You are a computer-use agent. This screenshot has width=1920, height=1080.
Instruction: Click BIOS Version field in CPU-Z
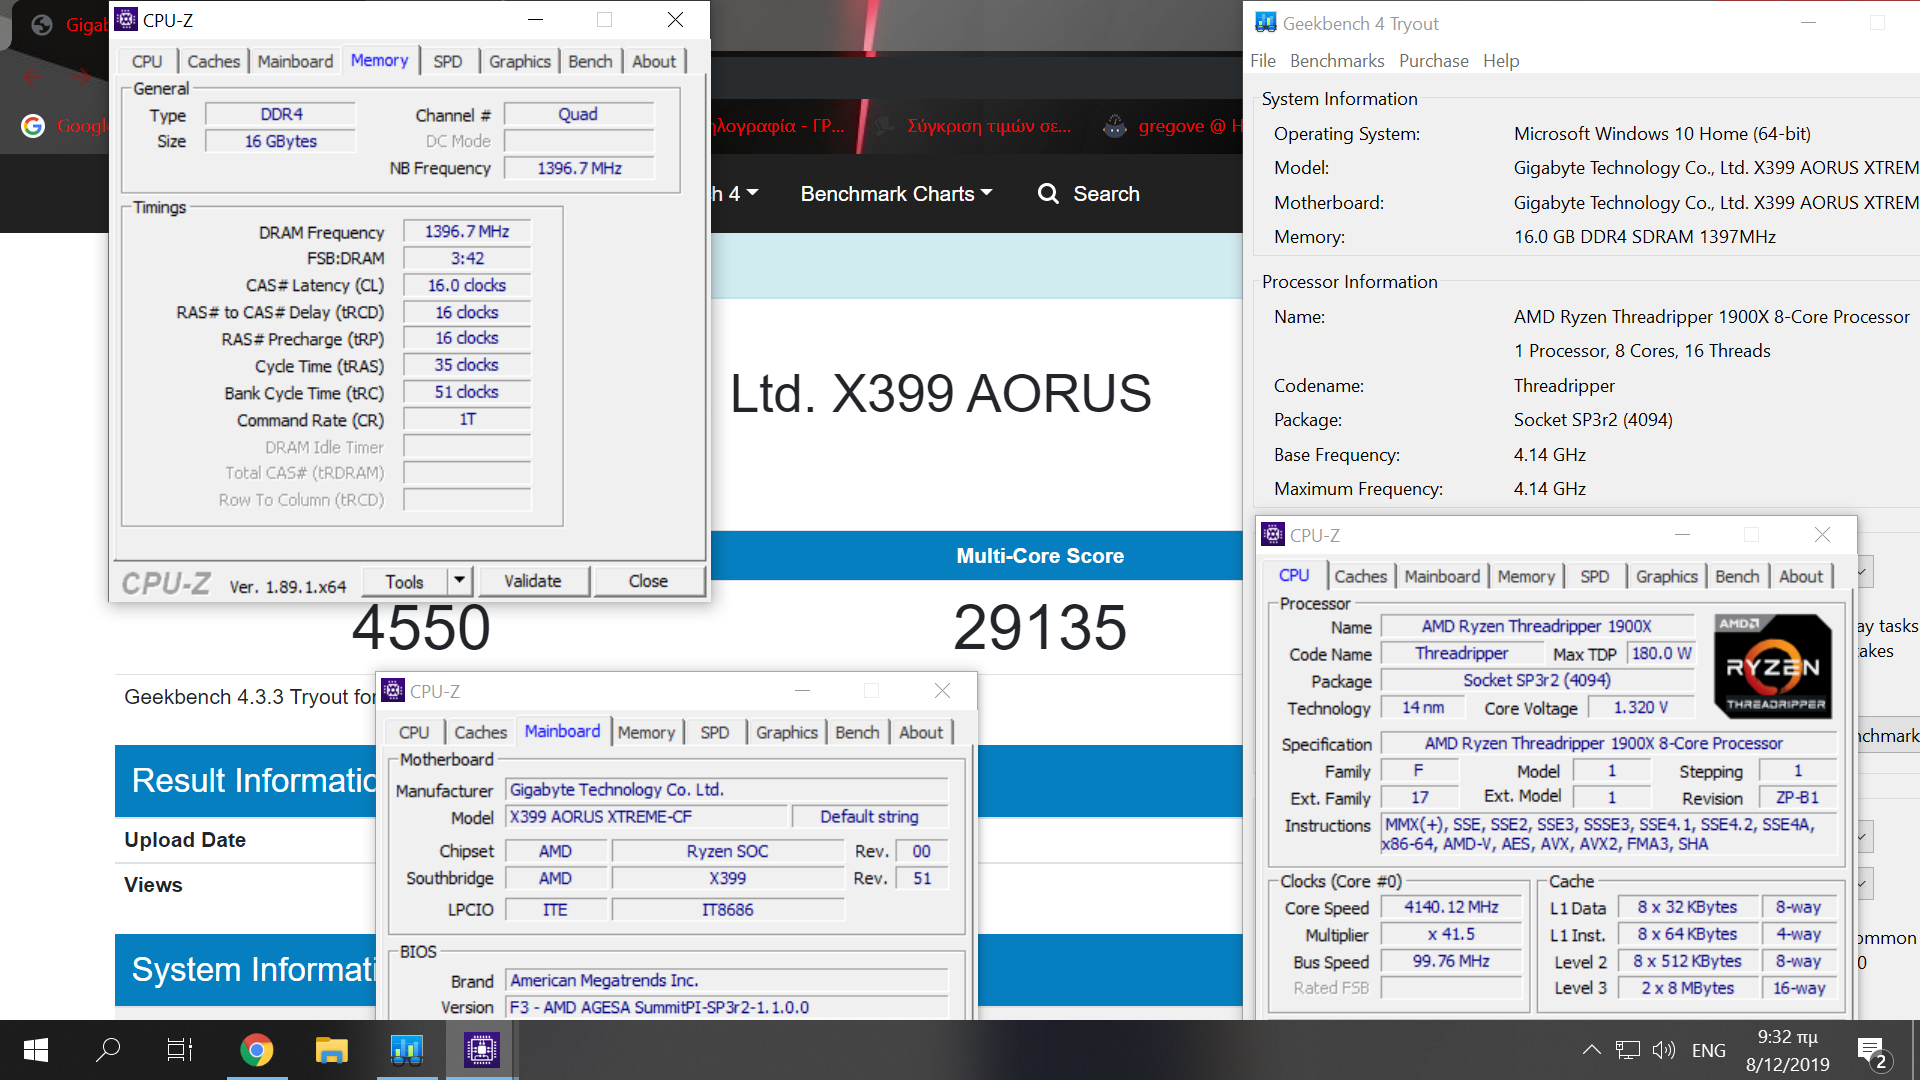(x=726, y=1007)
